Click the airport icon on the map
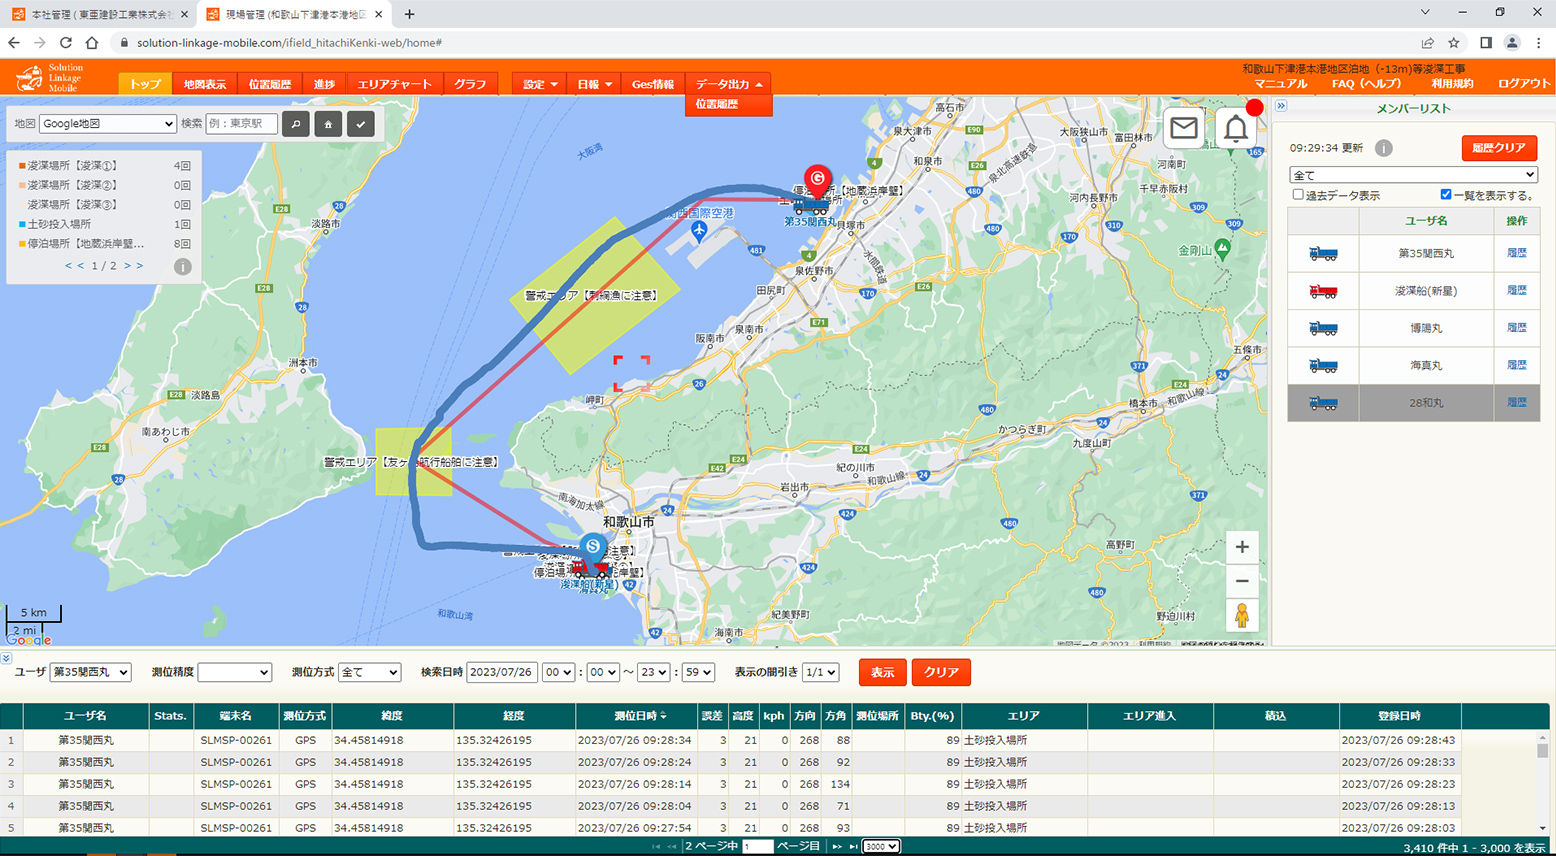The height and width of the screenshot is (856, 1556). click(699, 231)
